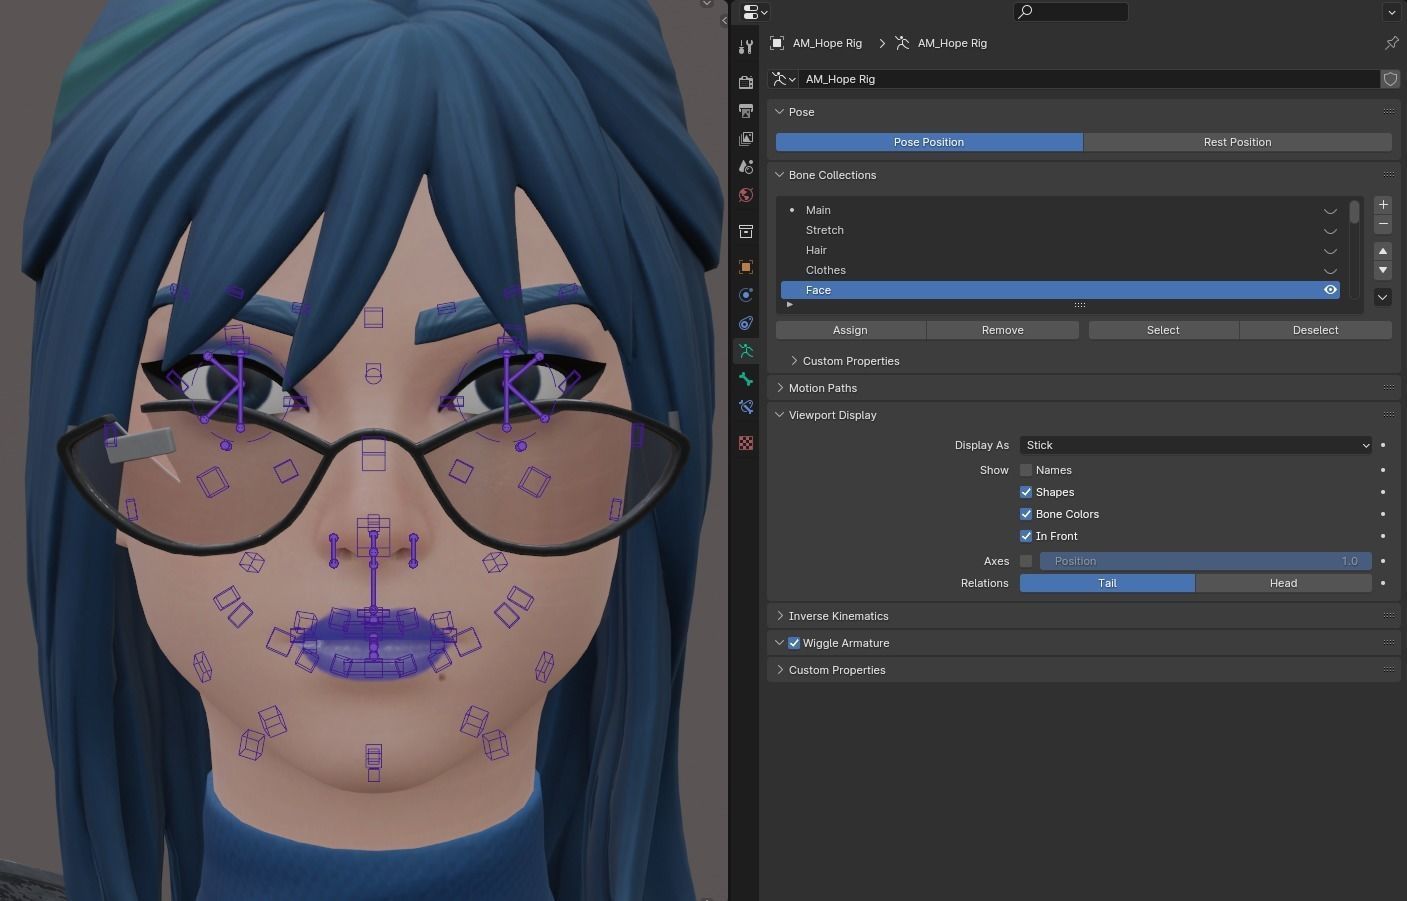Viewport: 1407px width, 901px height.
Task: Open the bone collection specials menu
Action: pyautogui.click(x=1383, y=297)
